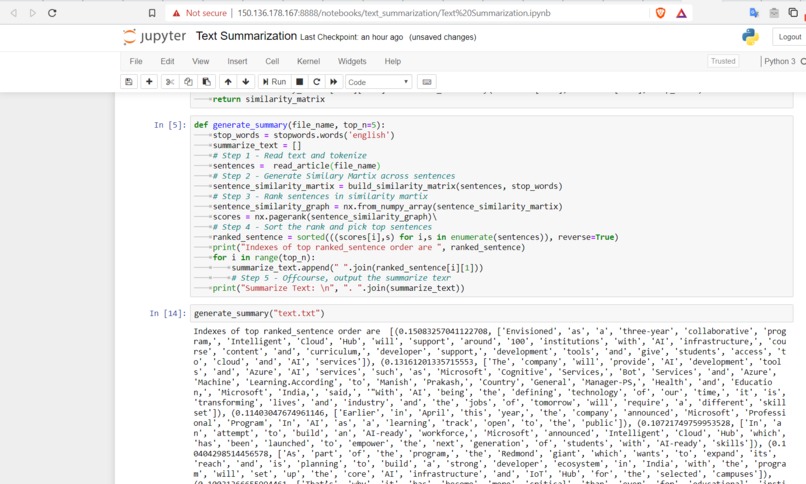Click the 'return similarity_matrix' code line
The height and width of the screenshot is (484, 806).
[x=268, y=99]
